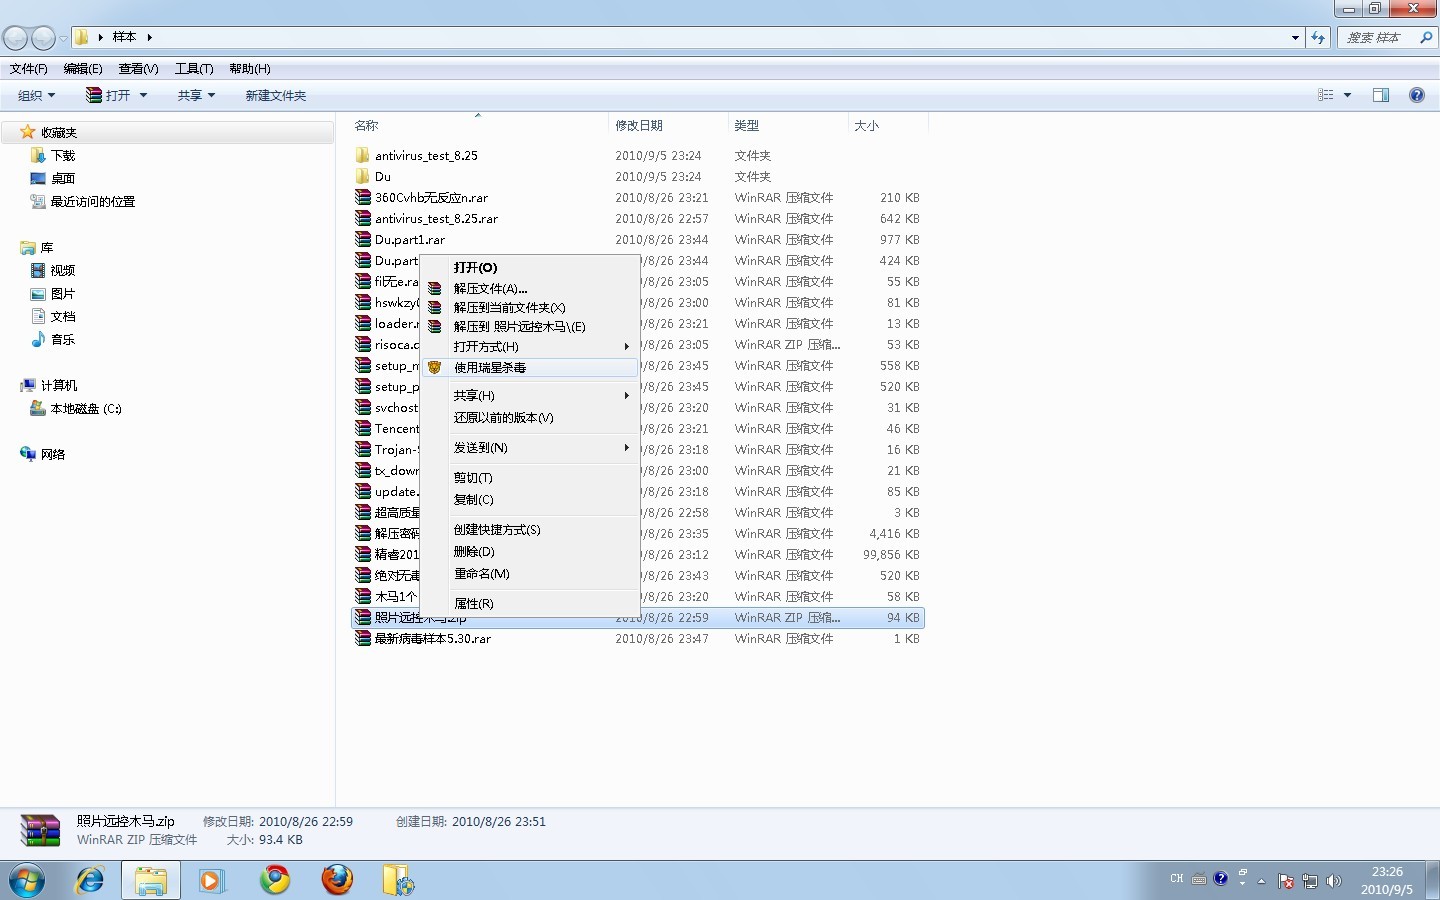Click the search magnifier icon

coord(1426,38)
